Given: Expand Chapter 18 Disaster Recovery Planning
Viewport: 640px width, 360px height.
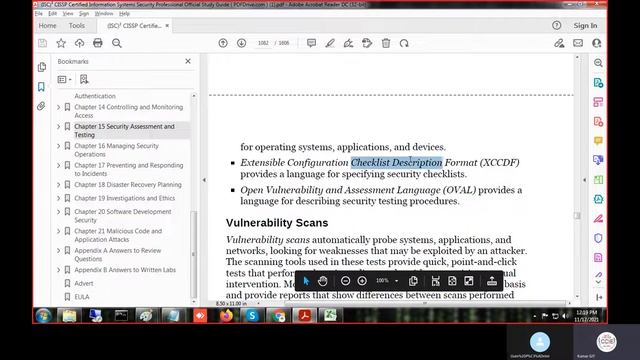Looking at the screenshot, I should click(x=58, y=185).
